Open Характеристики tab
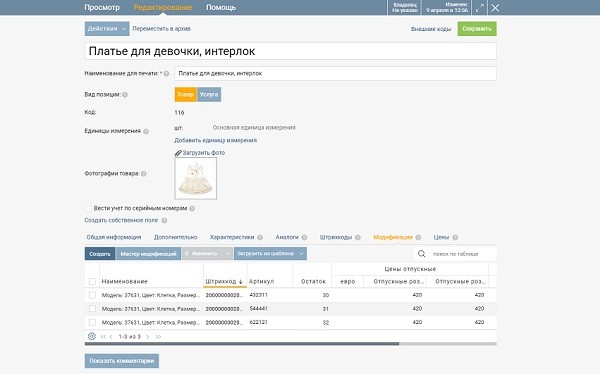 point(232,237)
